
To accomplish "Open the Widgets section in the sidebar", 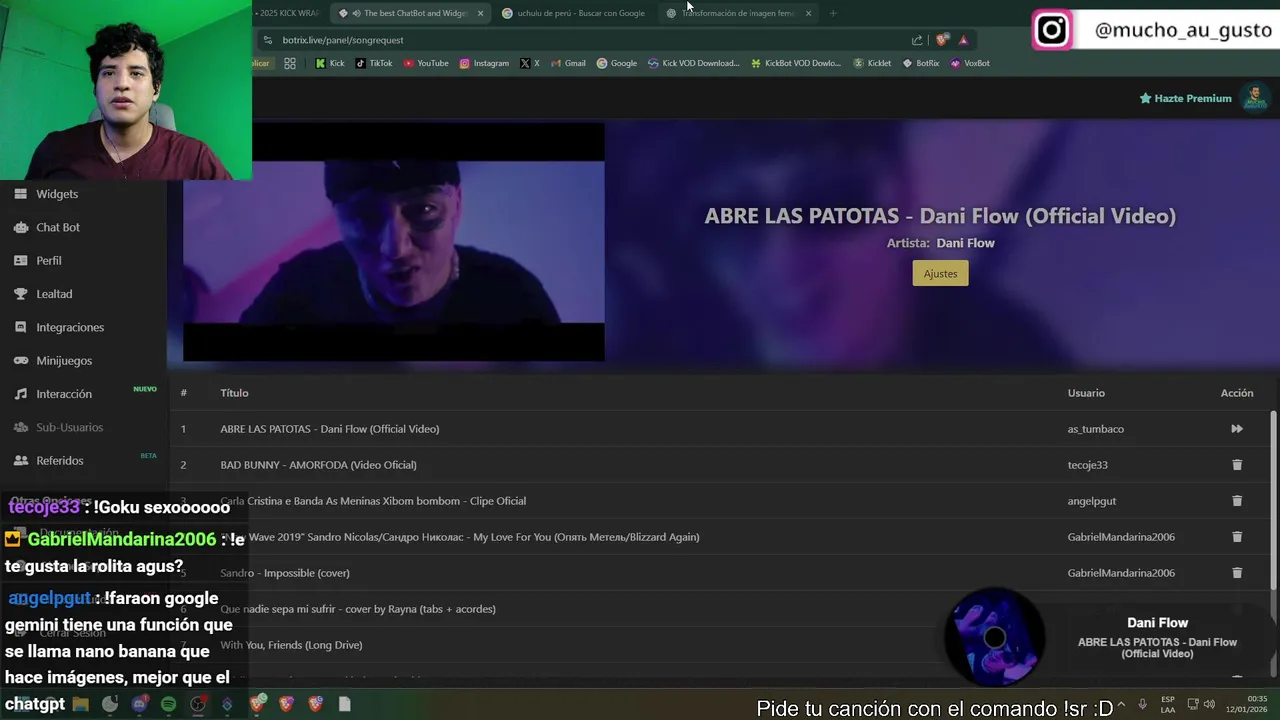I will [x=57, y=194].
